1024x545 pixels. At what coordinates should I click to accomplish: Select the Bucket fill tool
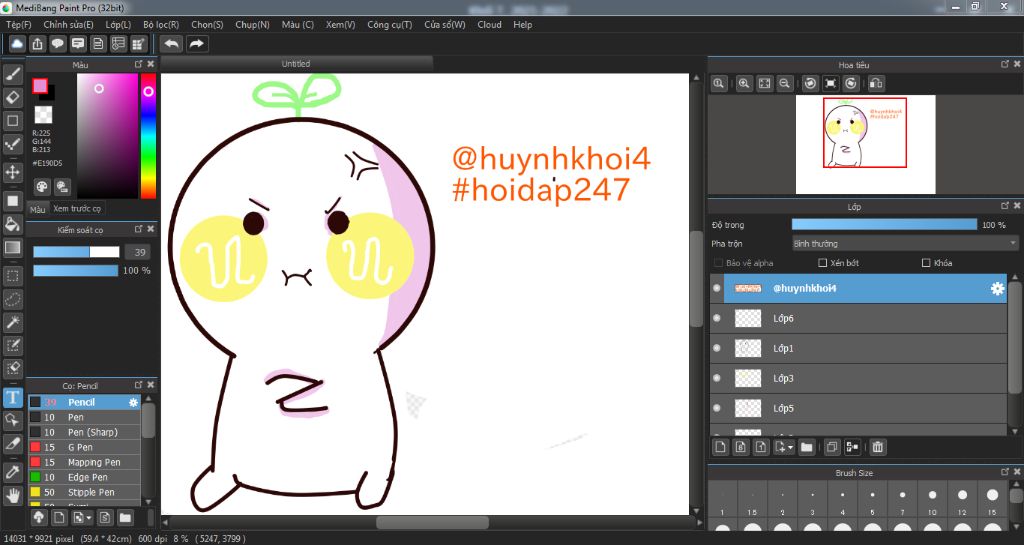[12, 224]
